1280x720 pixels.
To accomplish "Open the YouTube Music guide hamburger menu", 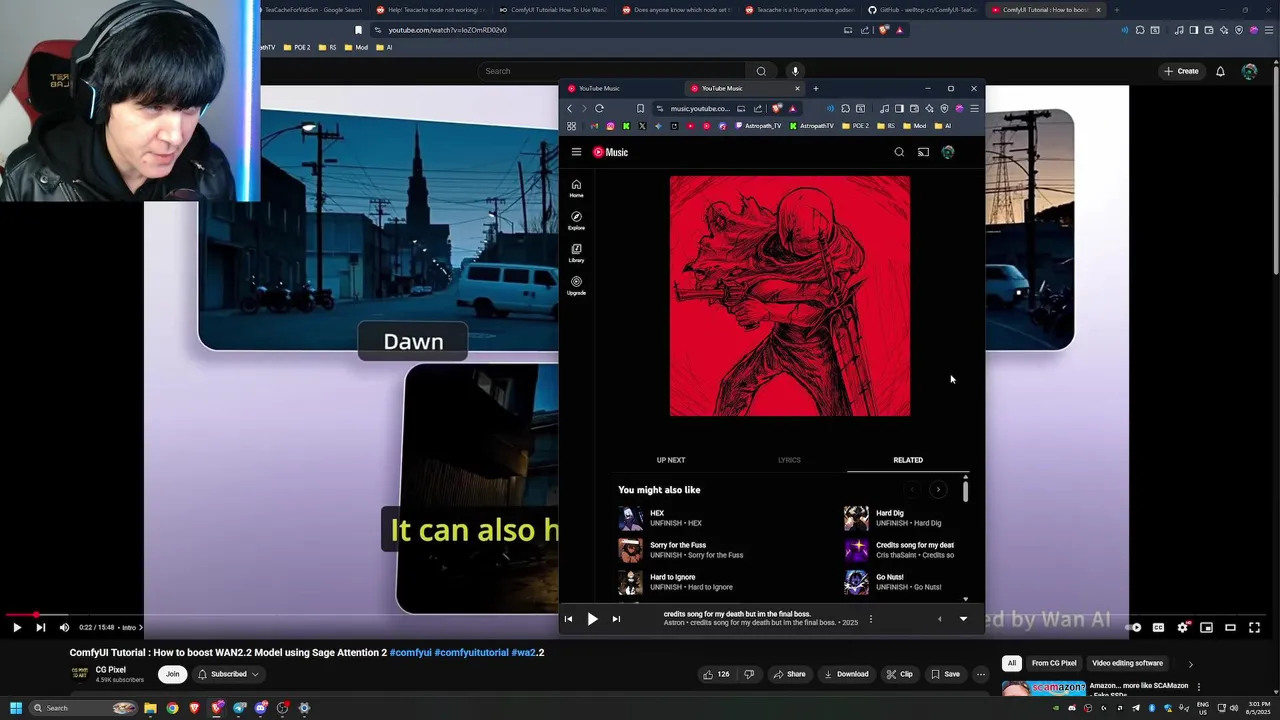I will [x=576, y=152].
